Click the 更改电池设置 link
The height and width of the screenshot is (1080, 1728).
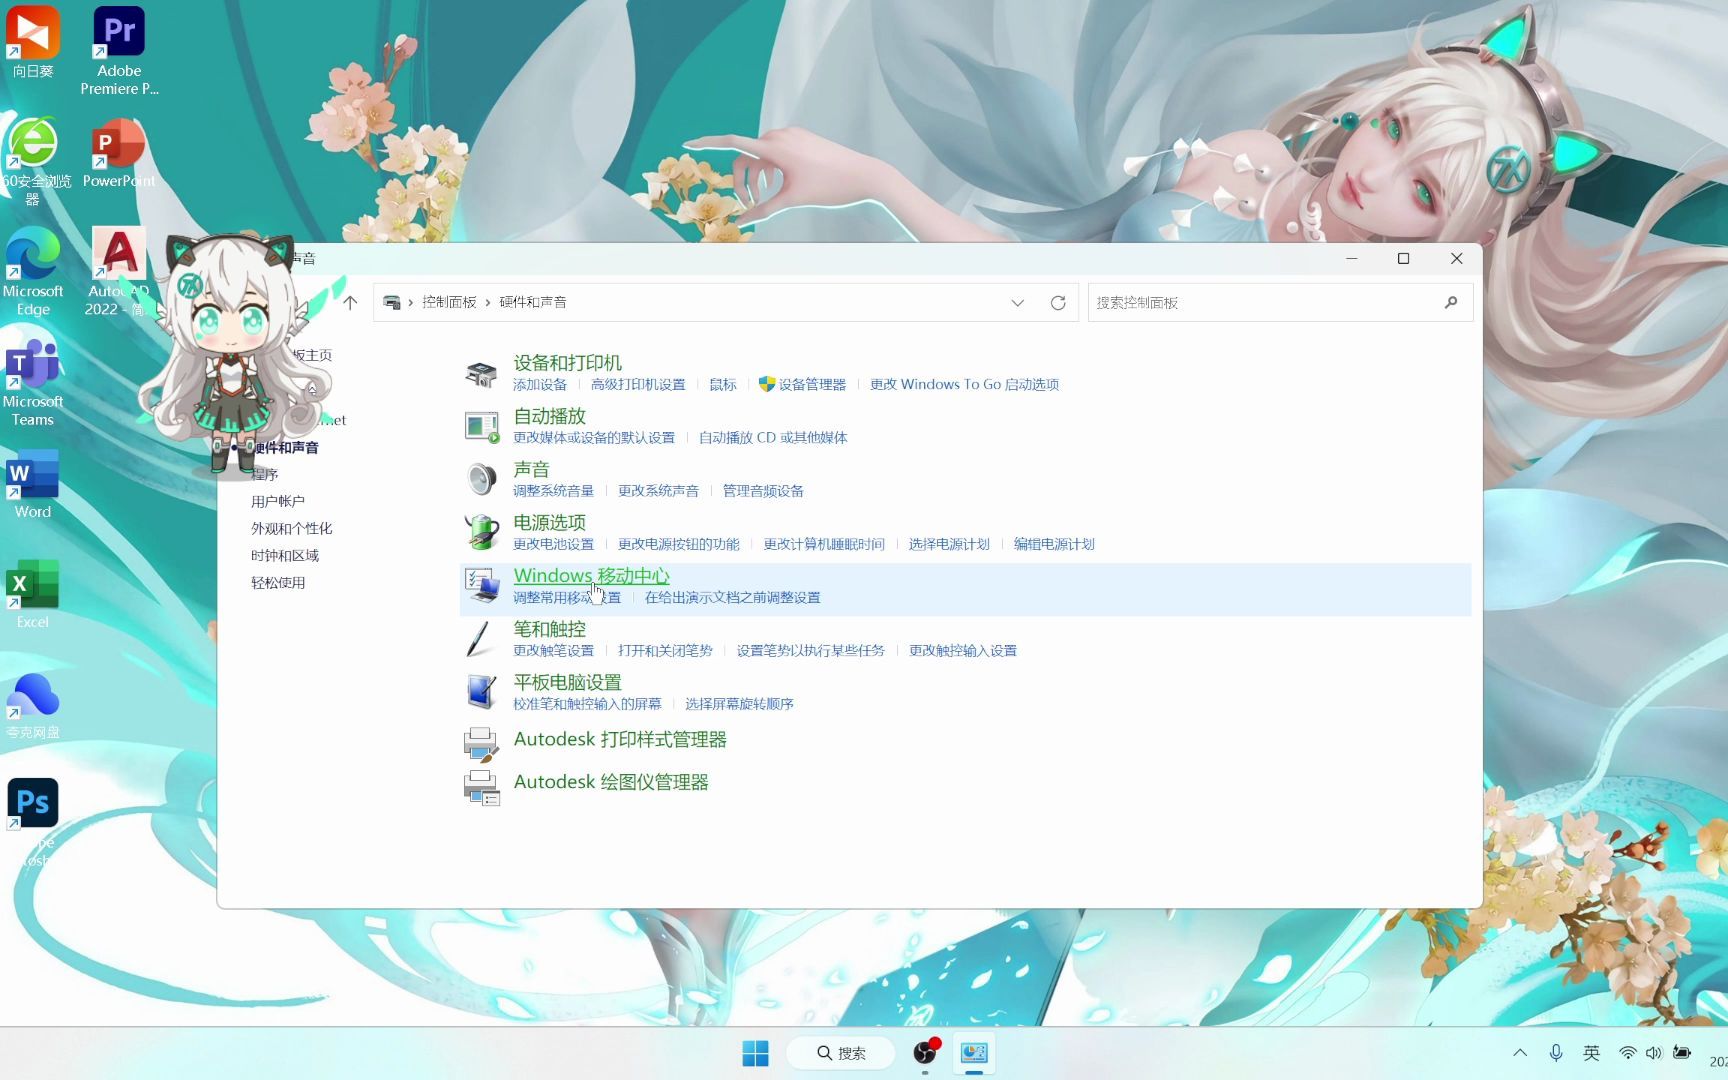(x=553, y=544)
